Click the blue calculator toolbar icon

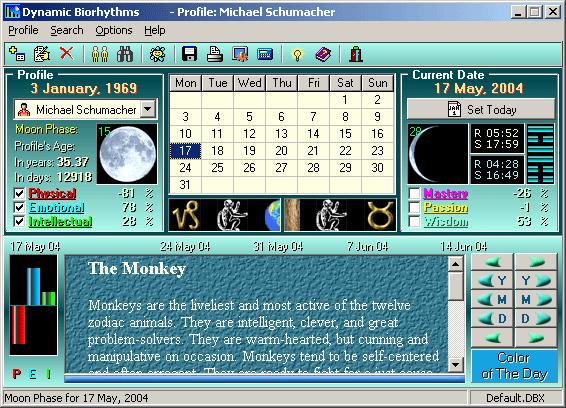tap(265, 54)
